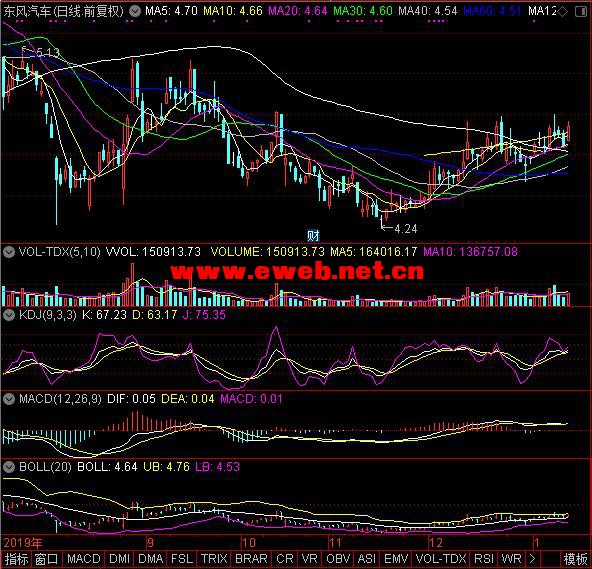Click the 指标 button in bottom bar
The image size is (592, 569).
pos(16,559)
